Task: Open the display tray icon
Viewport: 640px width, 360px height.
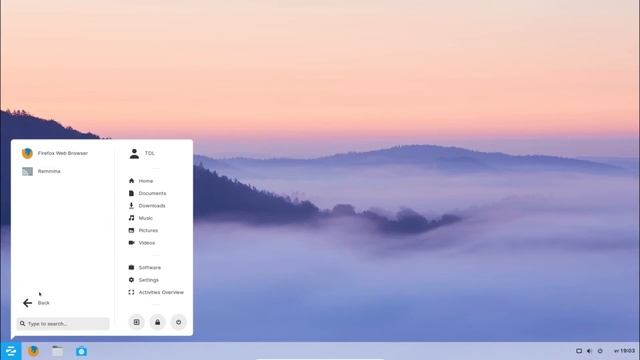Action: click(x=579, y=351)
